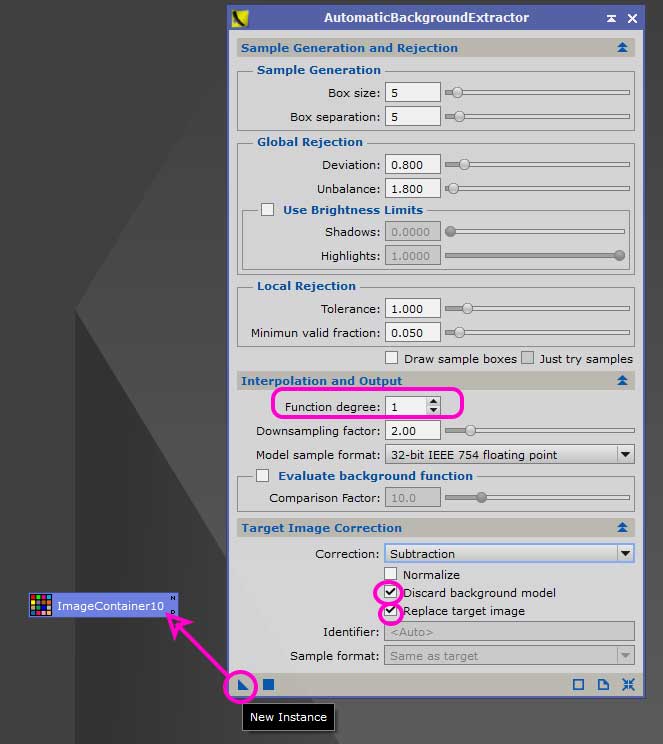Click the Deviation slider handle
The height and width of the screenshot is (744, 663).
click(464, 165)
